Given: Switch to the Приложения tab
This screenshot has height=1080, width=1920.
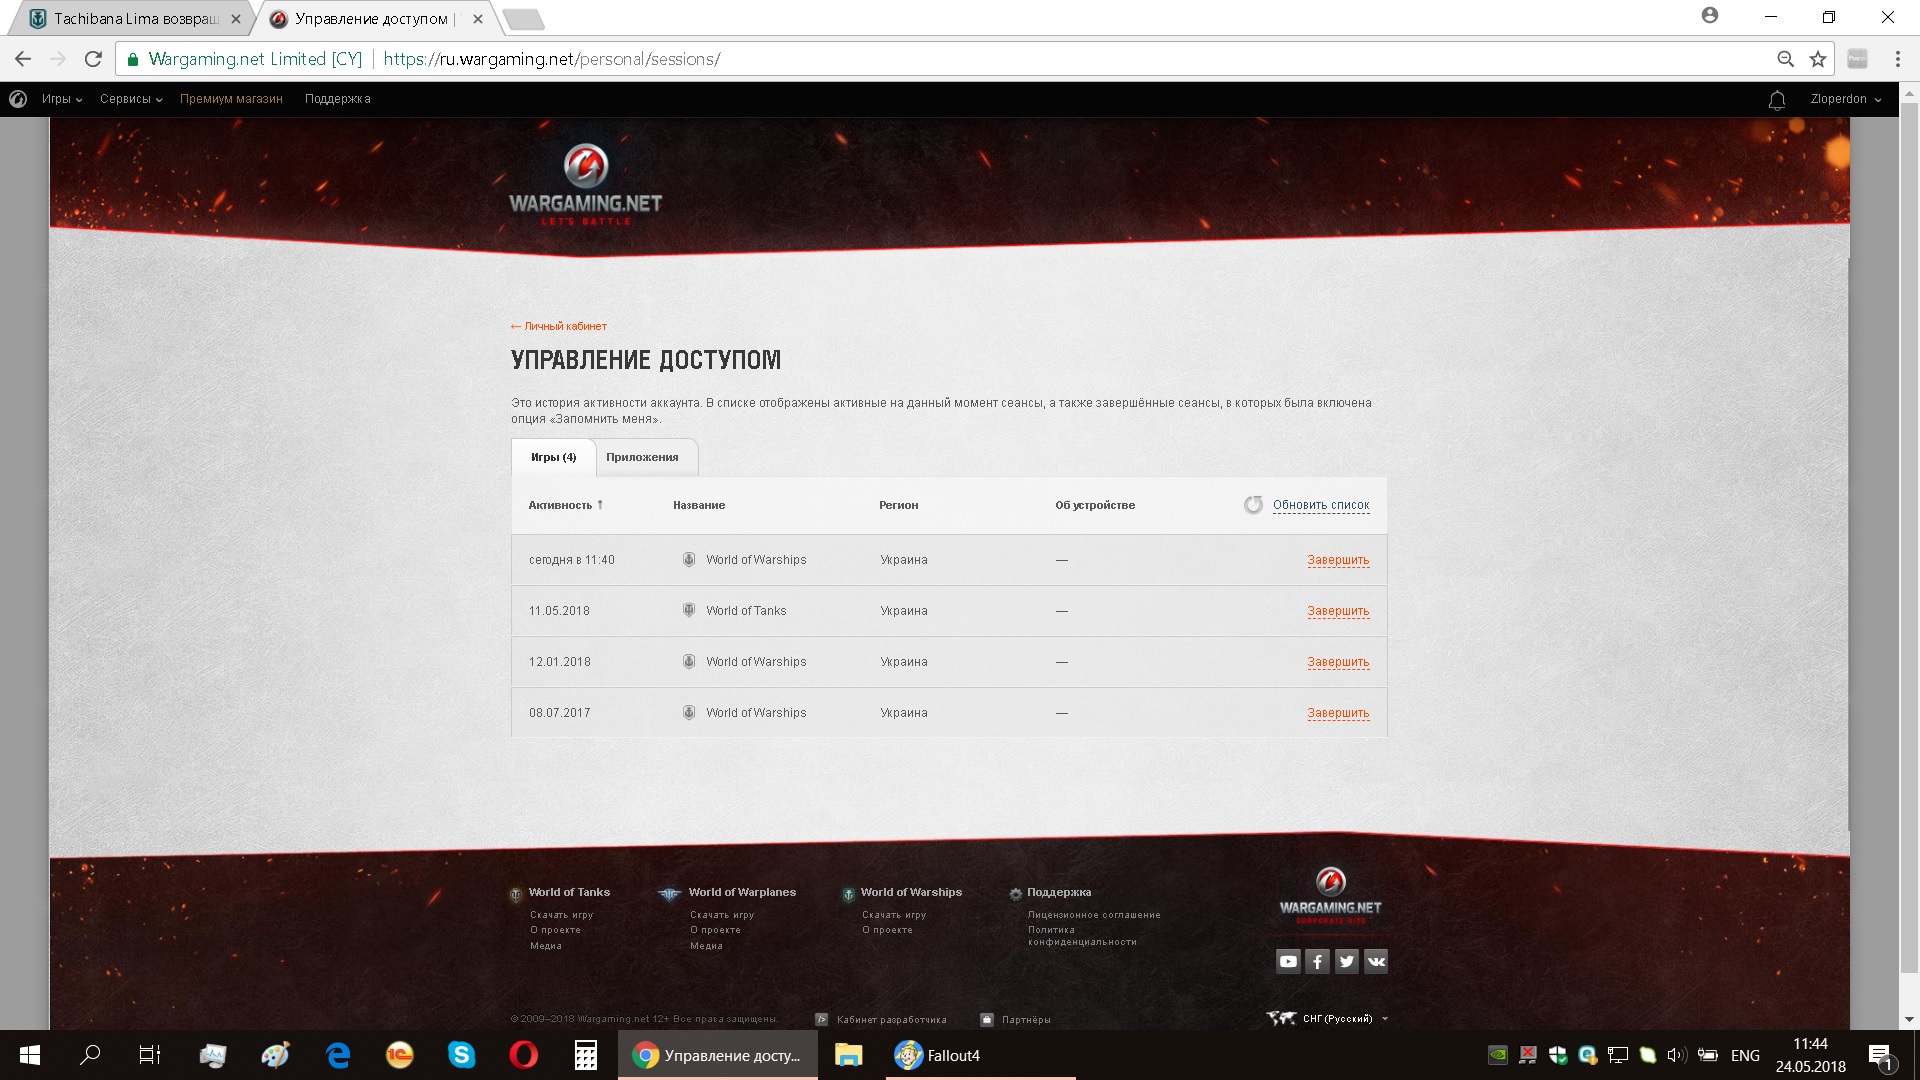Looking at the screenshot, I should coord(642,457).
